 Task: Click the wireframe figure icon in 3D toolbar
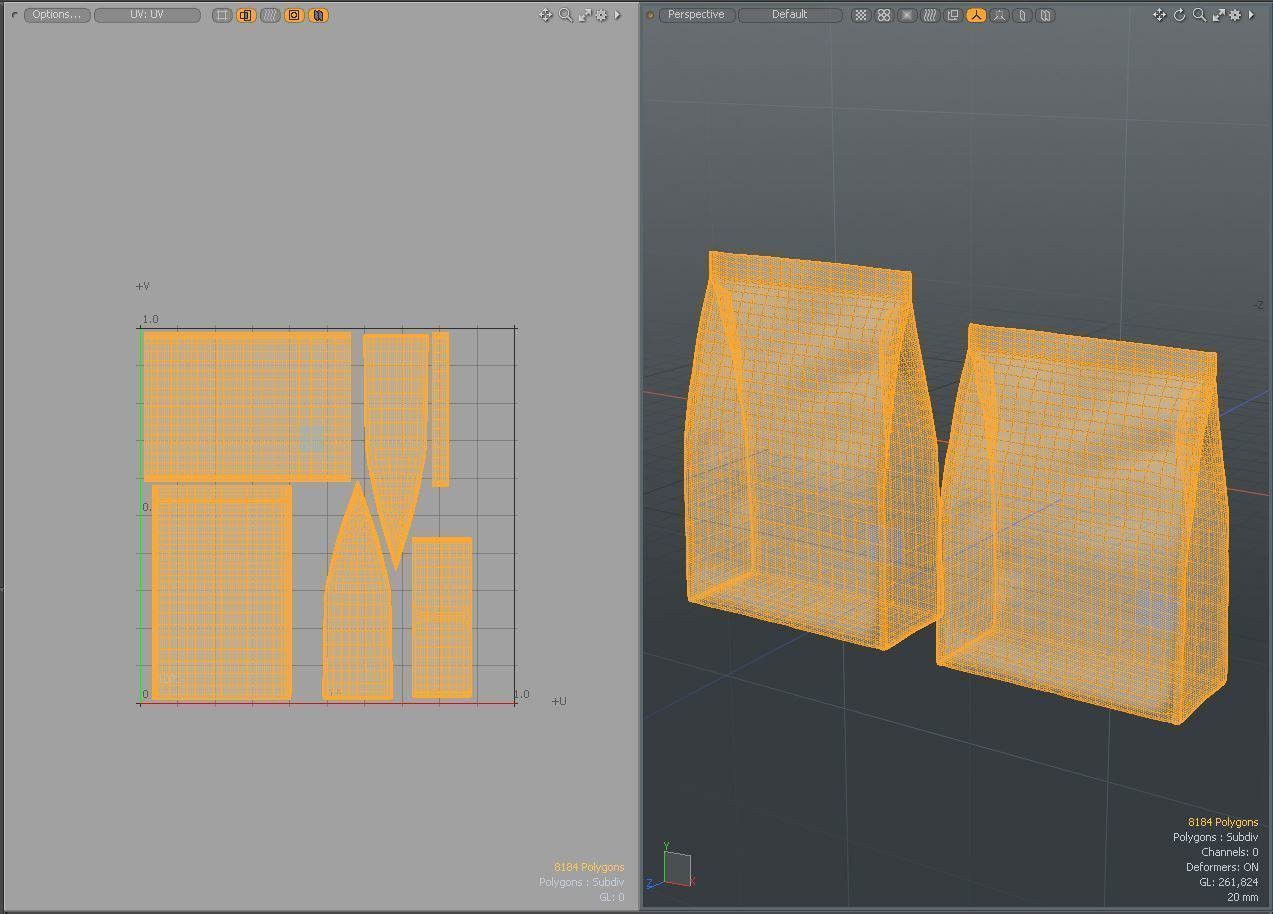(999, 15)
